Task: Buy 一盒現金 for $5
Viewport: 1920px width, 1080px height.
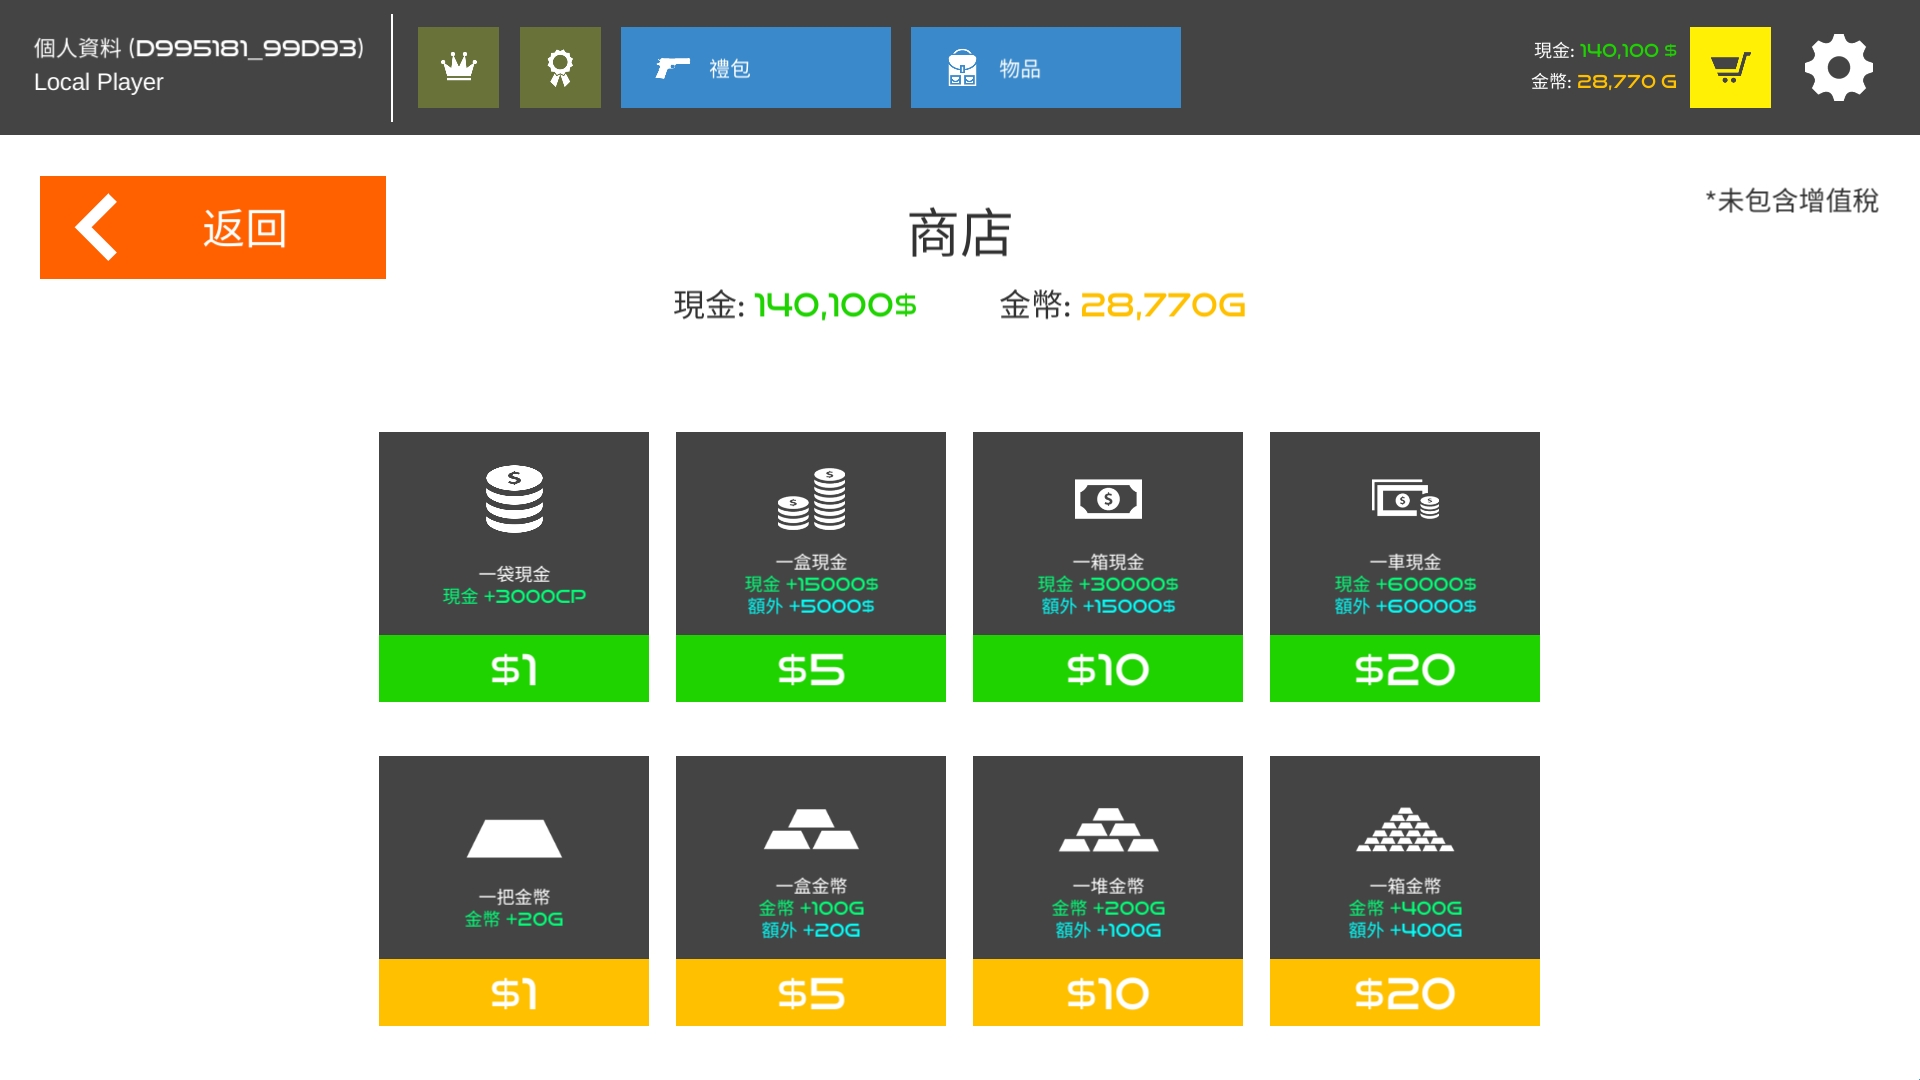Action: coord(811,668)
